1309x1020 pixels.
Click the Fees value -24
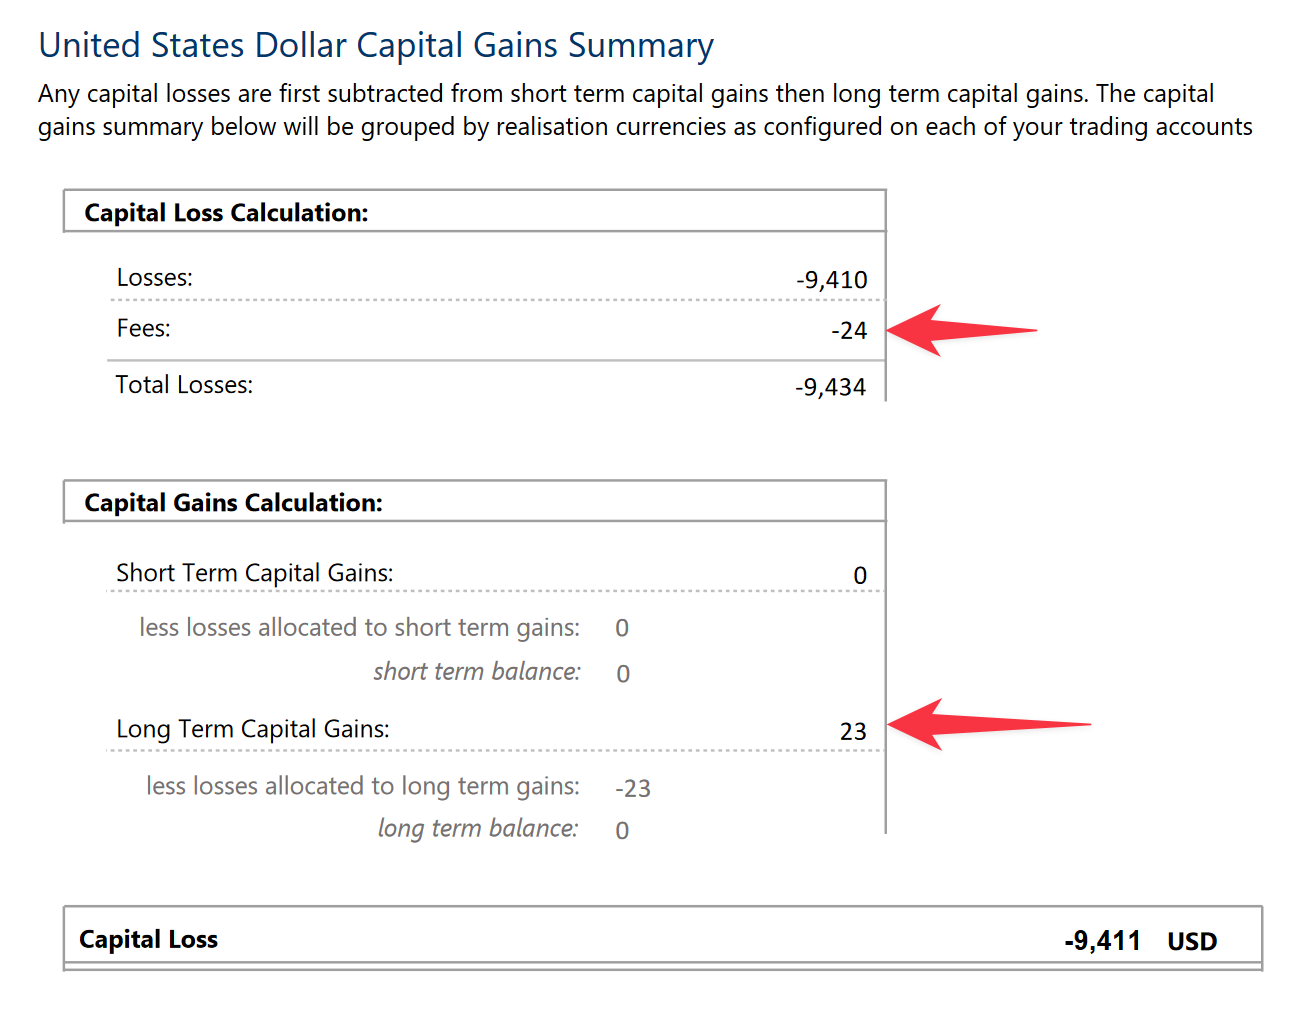[x=849, y=331]
